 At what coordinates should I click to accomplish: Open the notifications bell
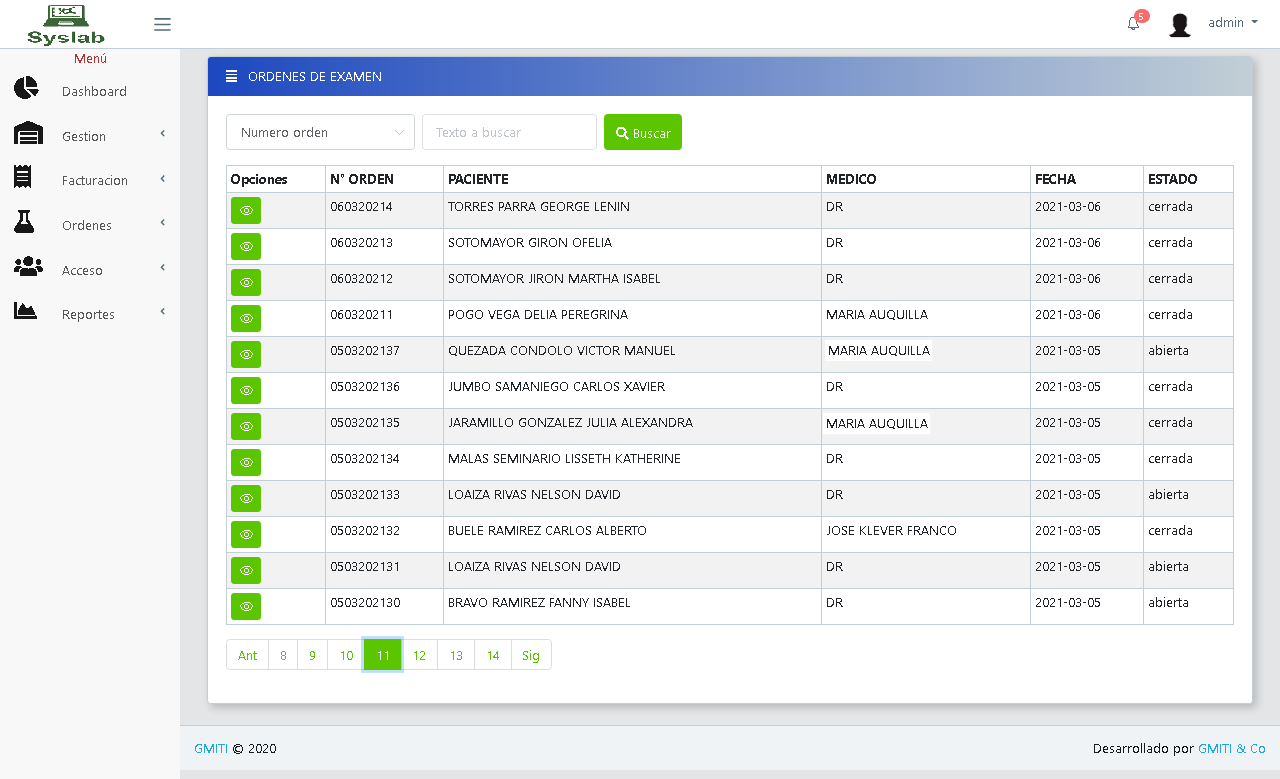(1133, 23)
